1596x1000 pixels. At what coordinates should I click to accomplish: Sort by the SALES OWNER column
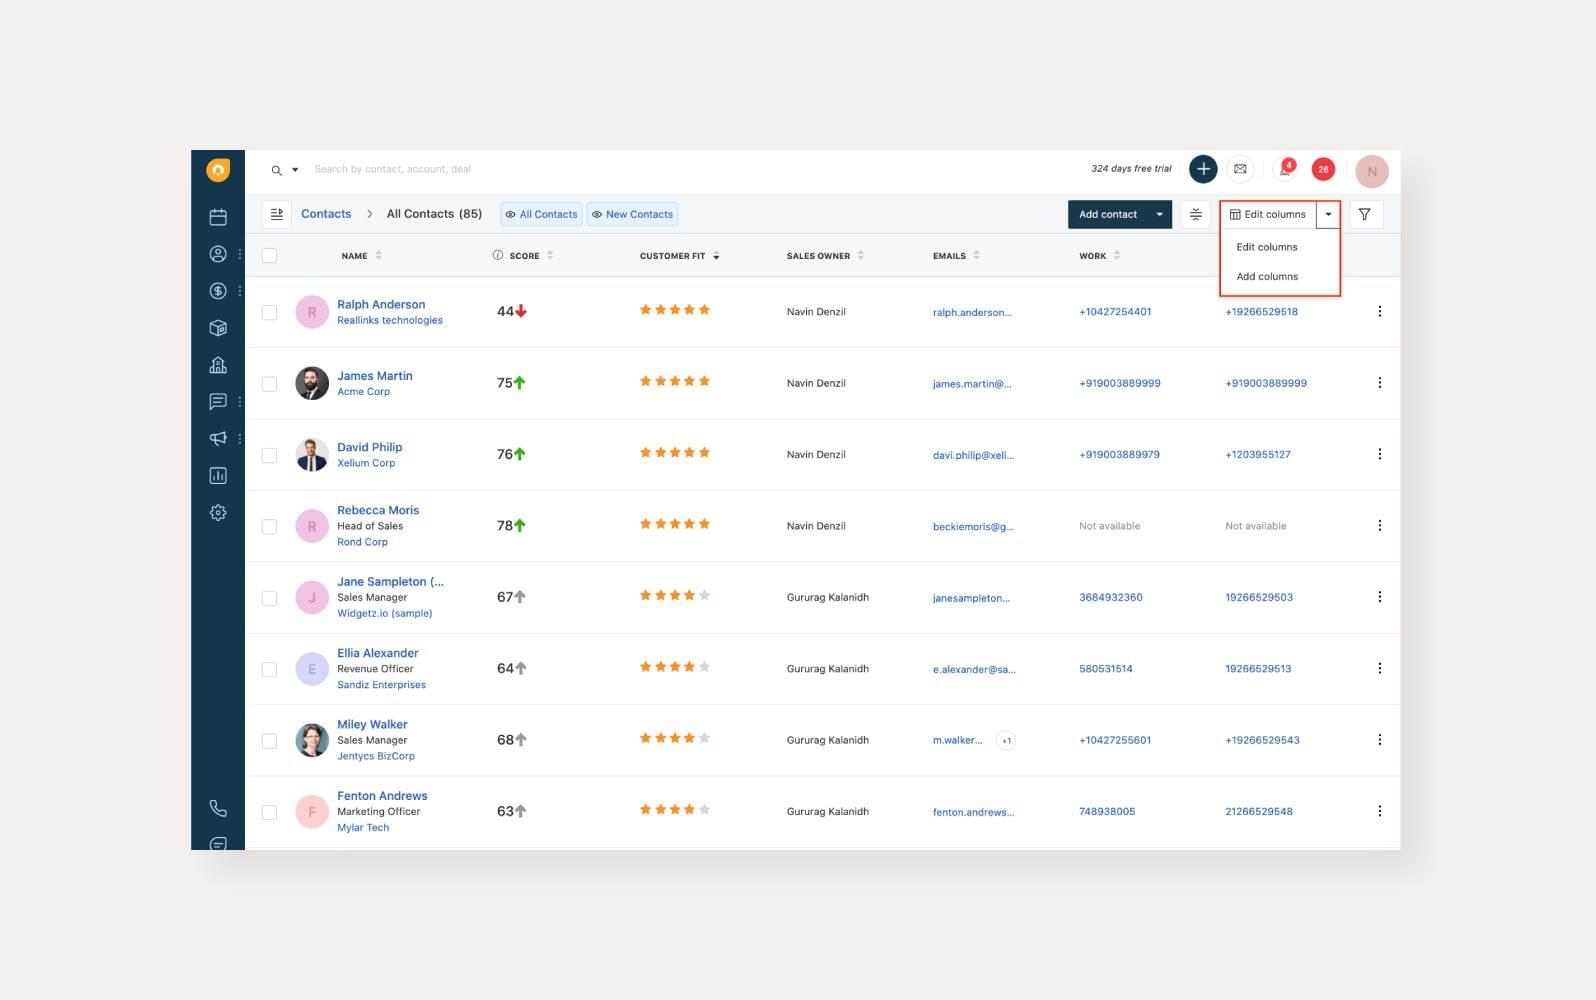861,256
